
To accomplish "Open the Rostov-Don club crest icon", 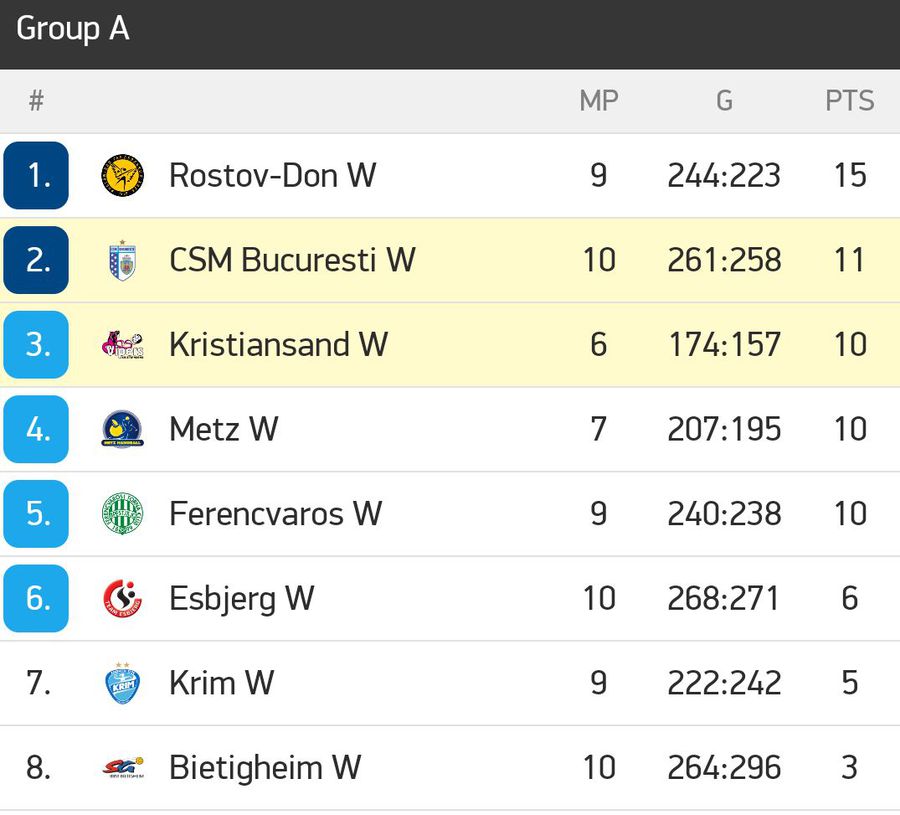I will [x=122, y=176].
